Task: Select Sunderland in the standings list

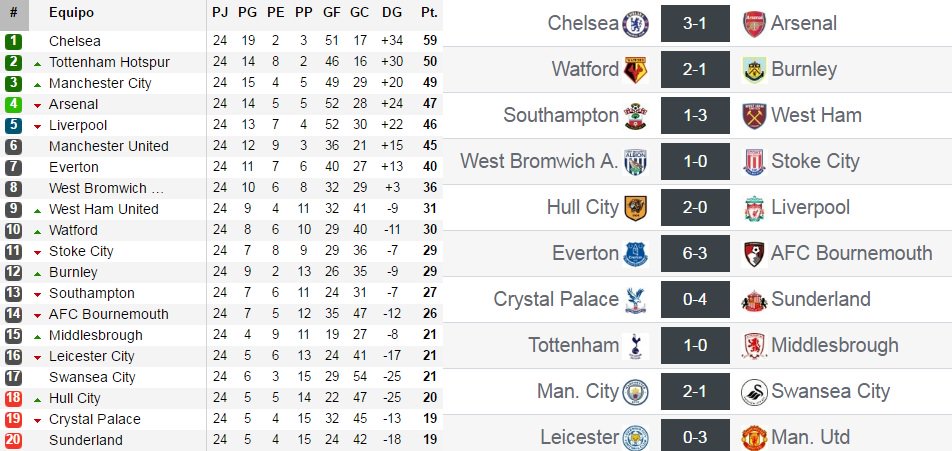Action: coord(86,441)
